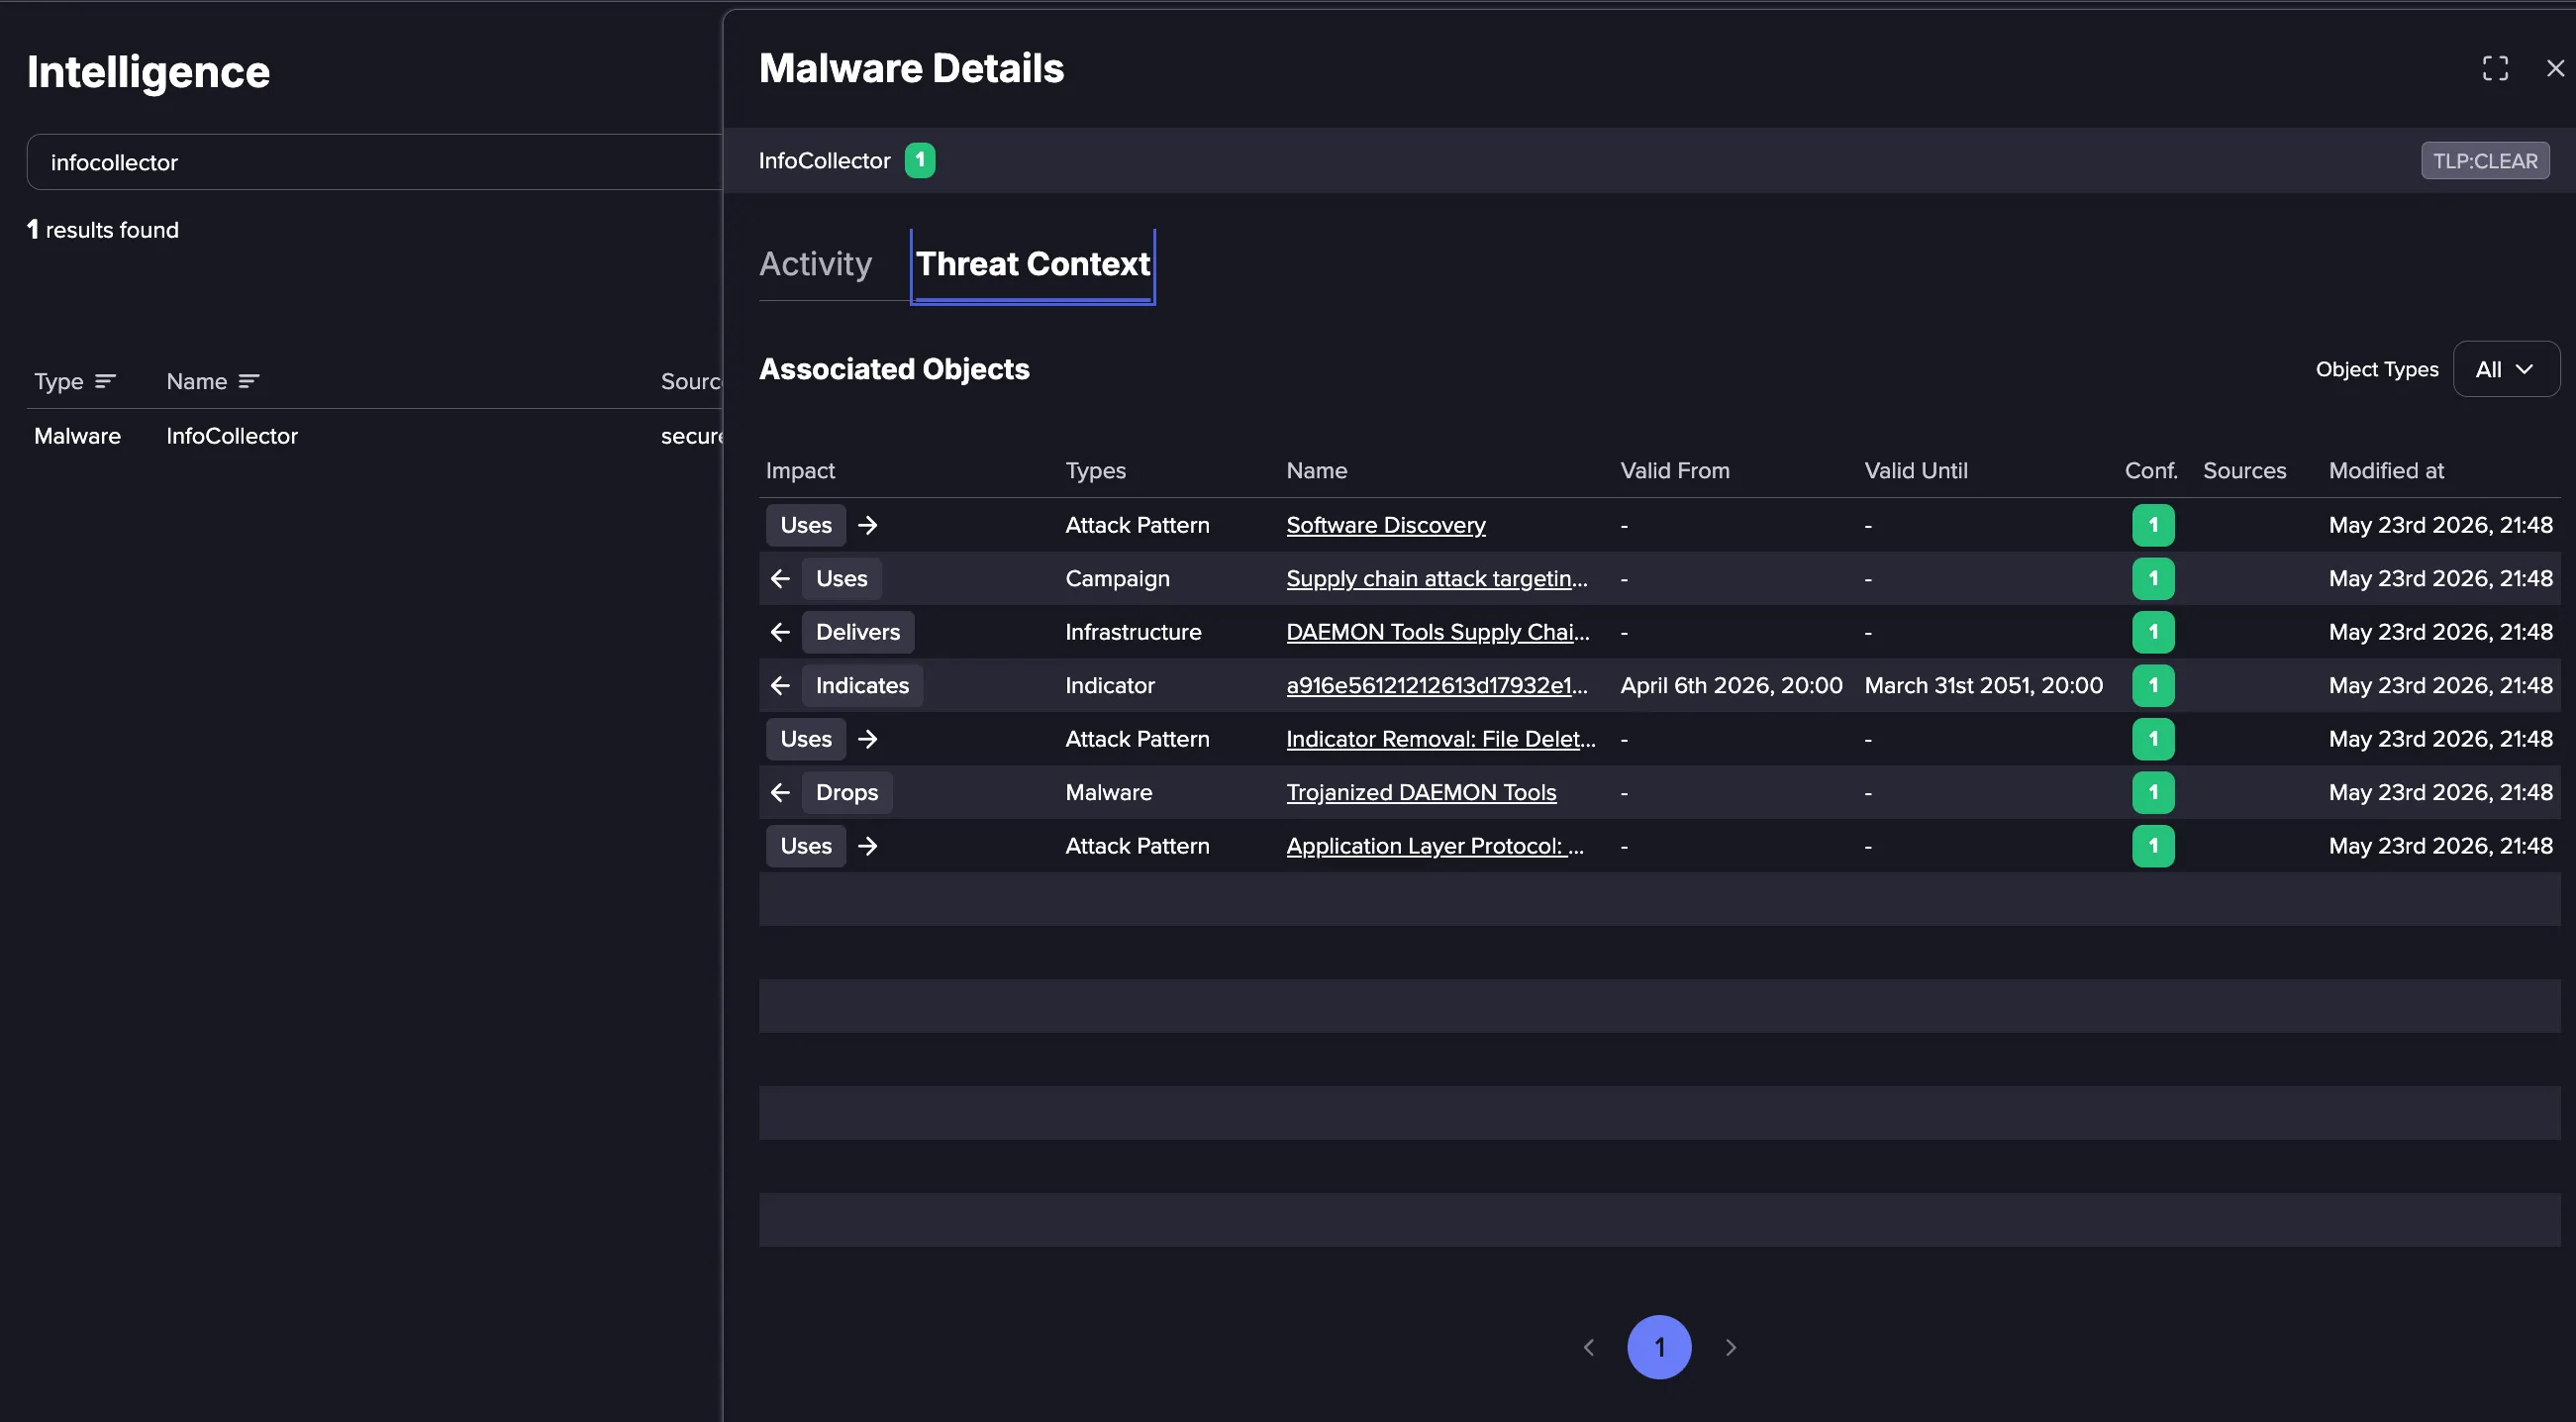Click the Modified at column header
This screenshot has width=2576, height=1422.
[x=2386, y=470]
